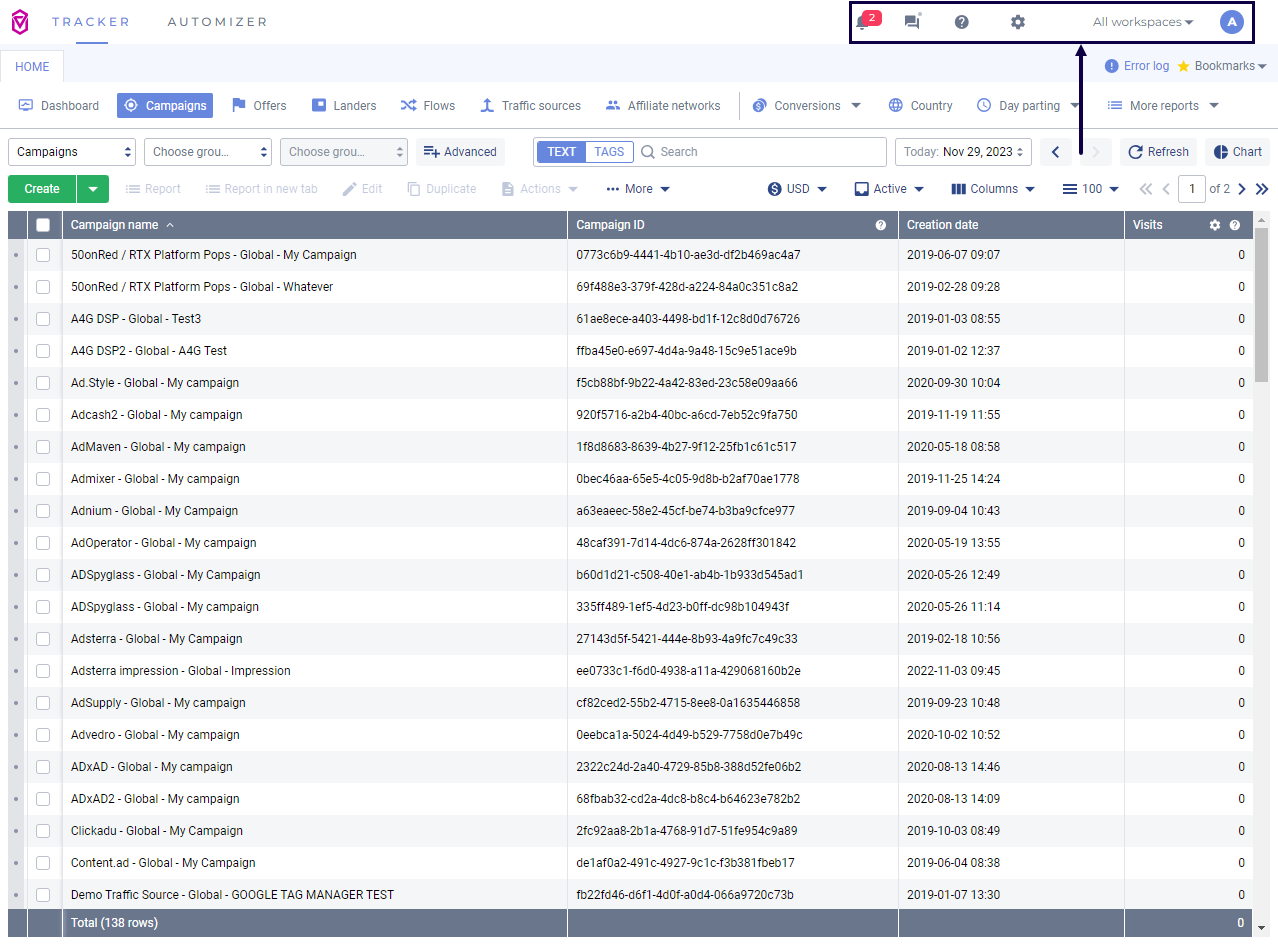Check the 50onRed My Campaign row checkbox

point(43,255)
